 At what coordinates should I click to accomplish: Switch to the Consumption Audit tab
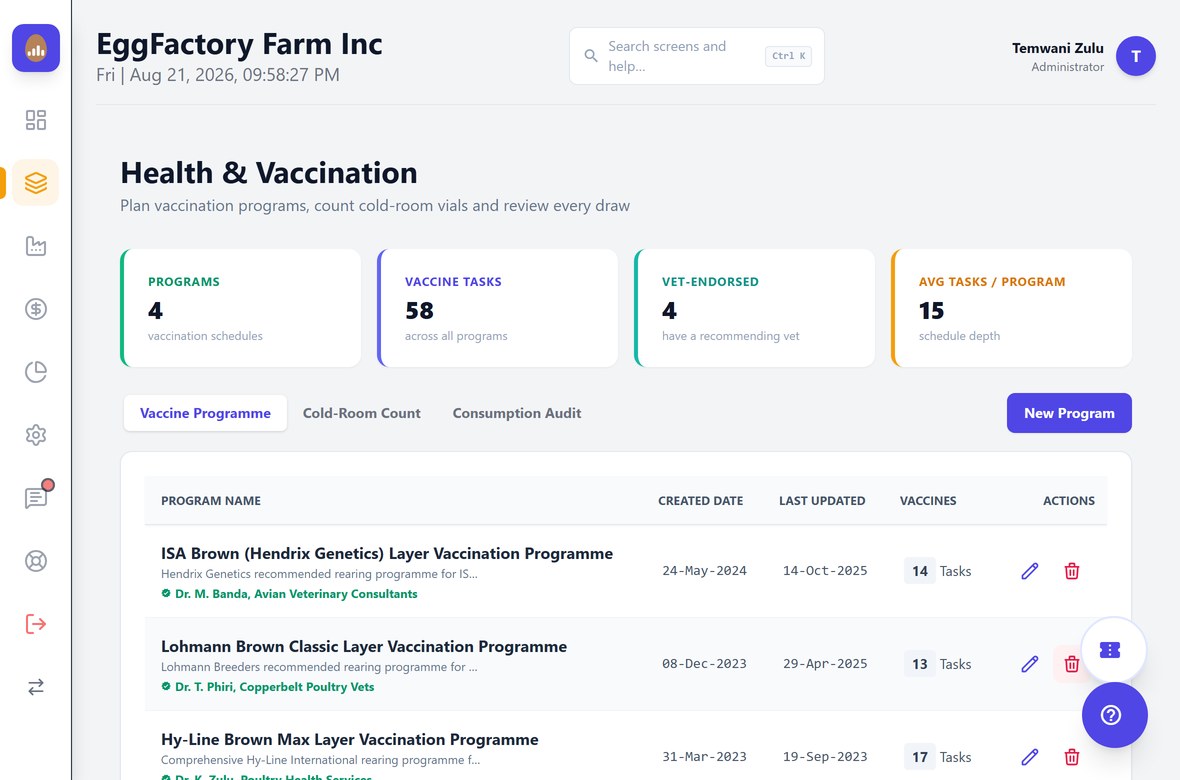pyautogui.click(x=517, y=413)
